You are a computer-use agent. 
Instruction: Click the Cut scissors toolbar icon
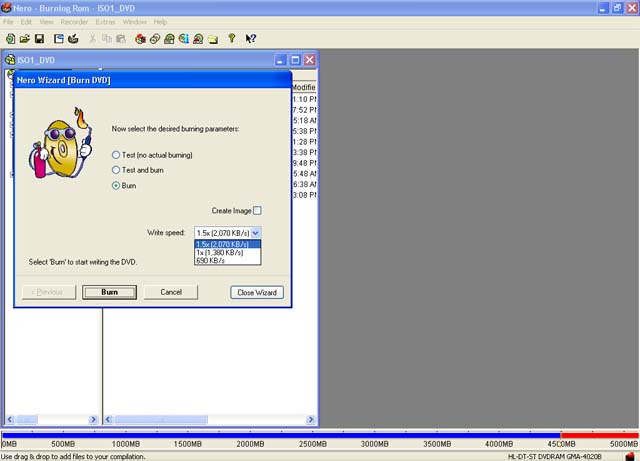(93, 39)
